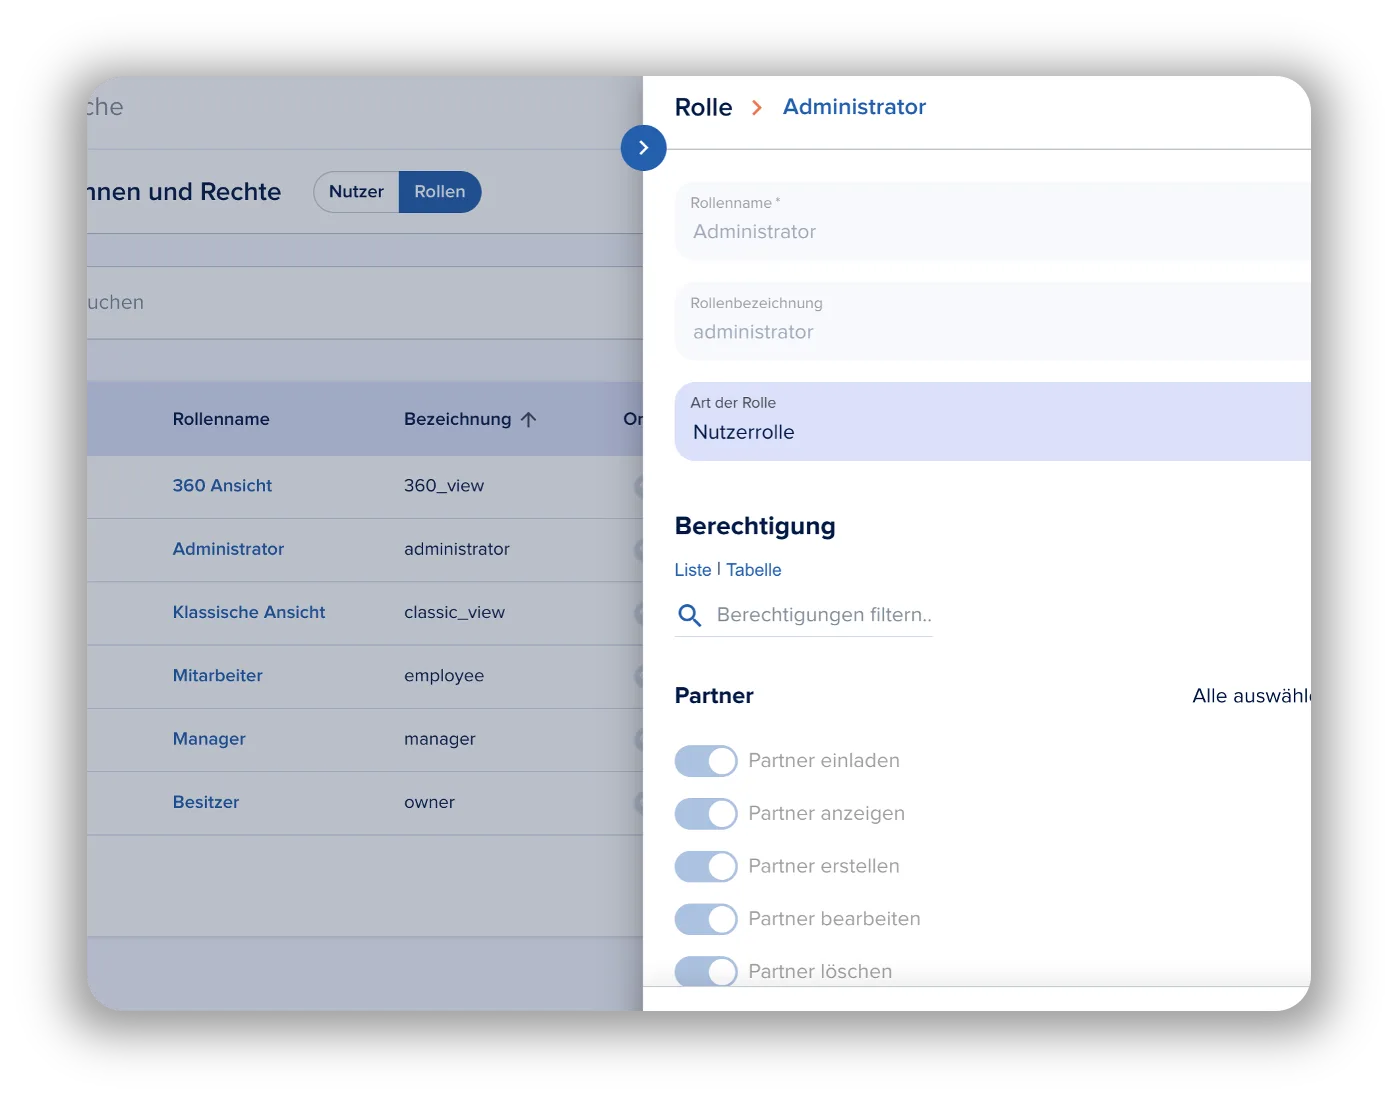Click the 360_view cell

444,486
